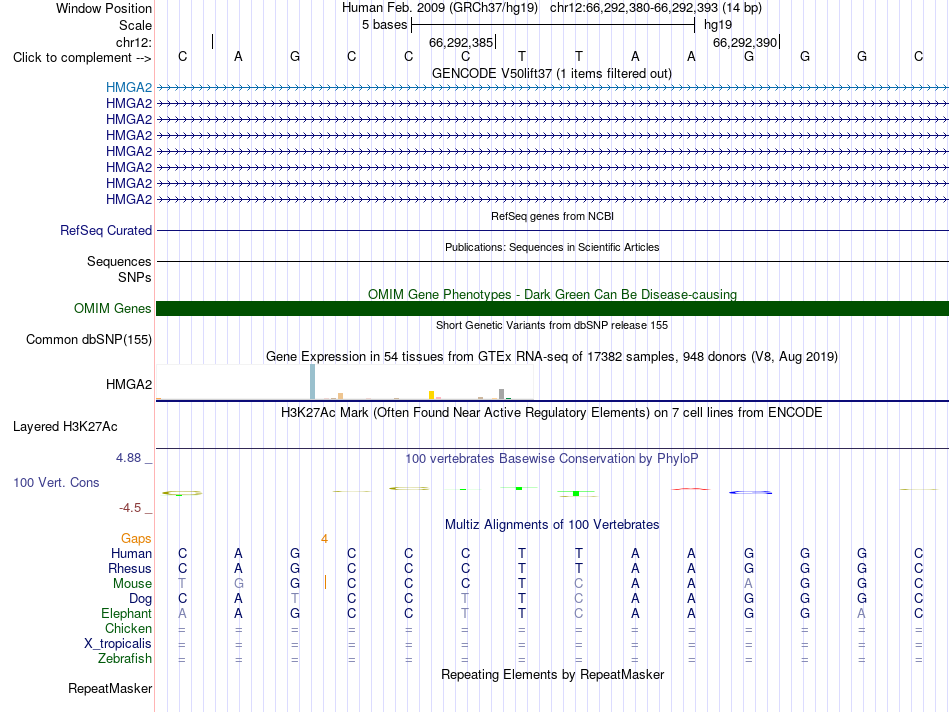Click the hg19 label beside the scale bar
Screen dimensions: 950x712
[x=718, y=25]
